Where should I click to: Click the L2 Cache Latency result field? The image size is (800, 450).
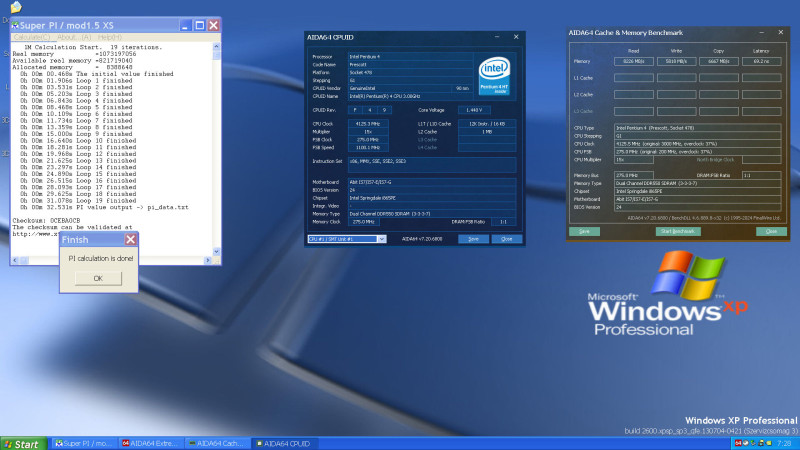click(761, 94)
